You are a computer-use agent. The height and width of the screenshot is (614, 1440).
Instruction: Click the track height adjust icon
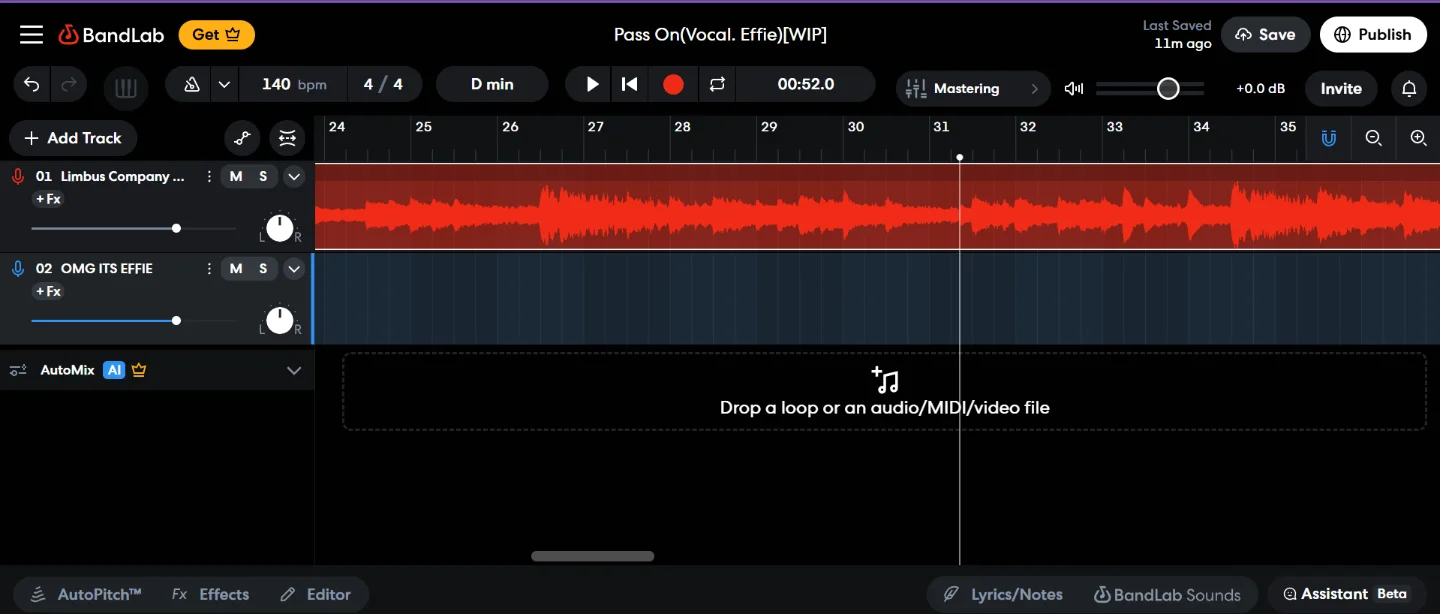click(x=287, y=138)
